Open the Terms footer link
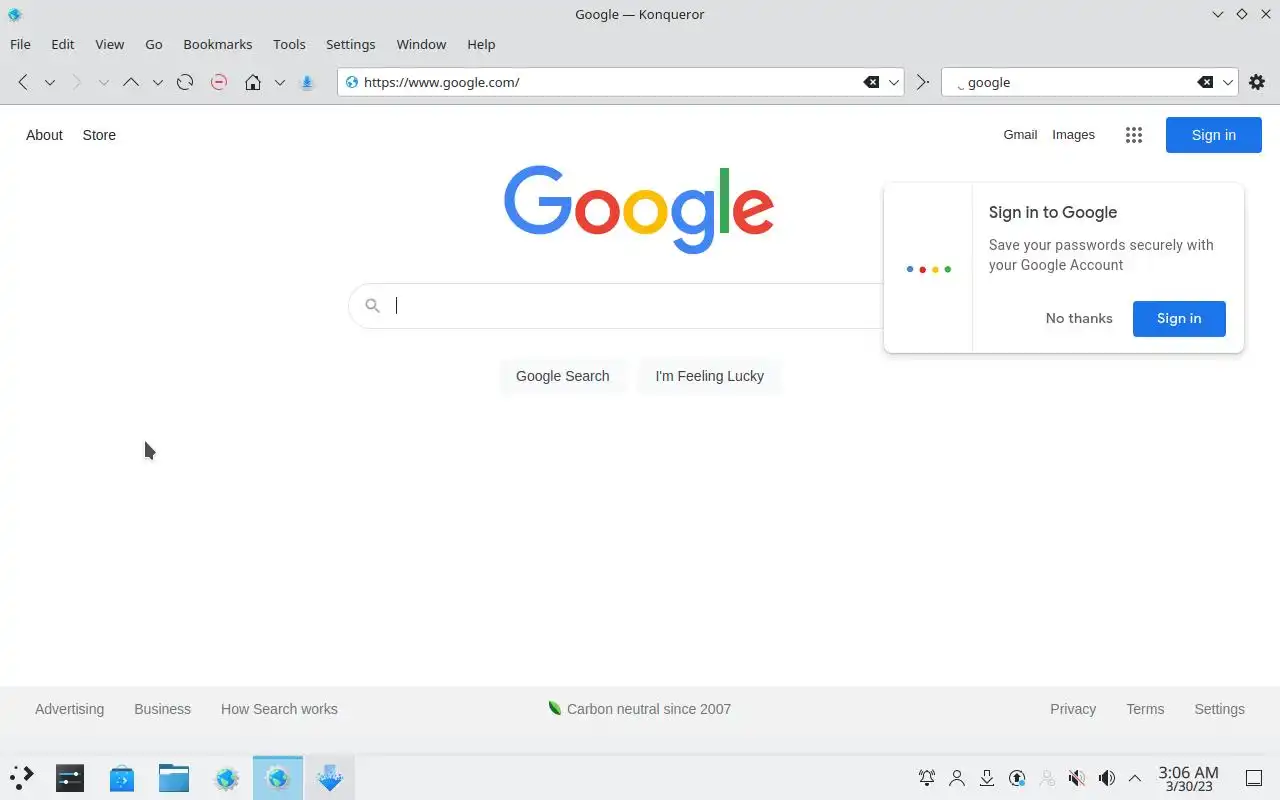This screenshot has width=1280, height=800. pyautogui.click(x=1145, y=709)
